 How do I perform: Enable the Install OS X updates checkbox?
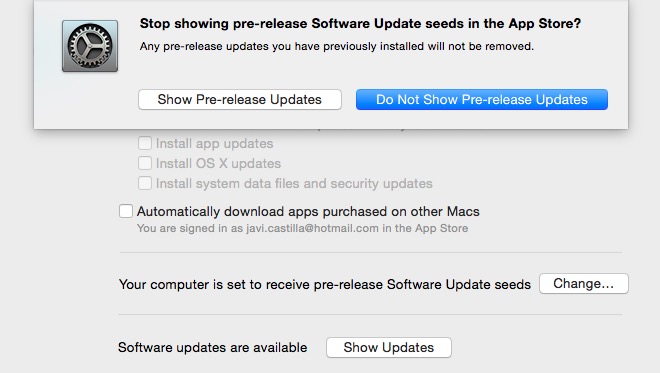[145, 163]
